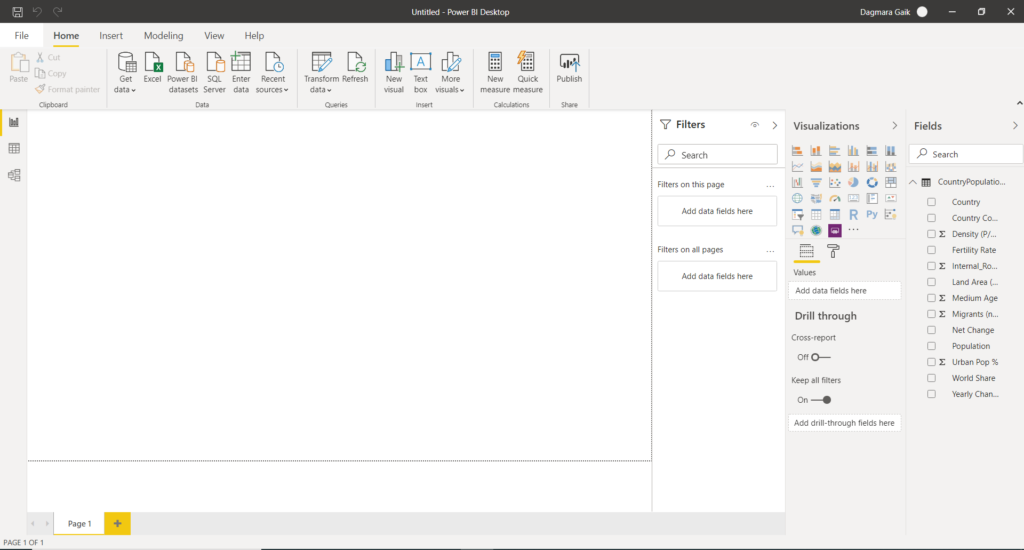The image size is (1024, 550).
Task: Switch to Data view in left sidebar
Action: [x=14, y=148]
